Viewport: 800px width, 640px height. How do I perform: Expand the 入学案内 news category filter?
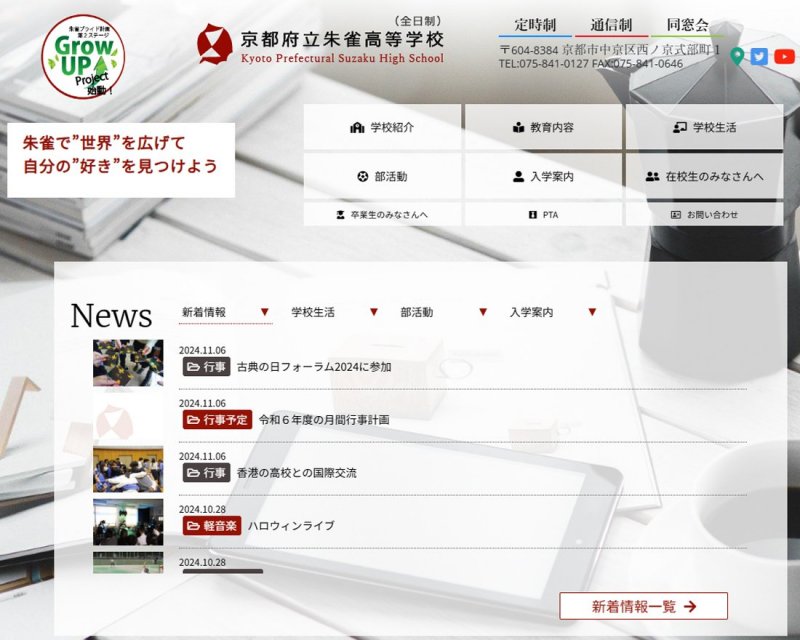[552, 312]
